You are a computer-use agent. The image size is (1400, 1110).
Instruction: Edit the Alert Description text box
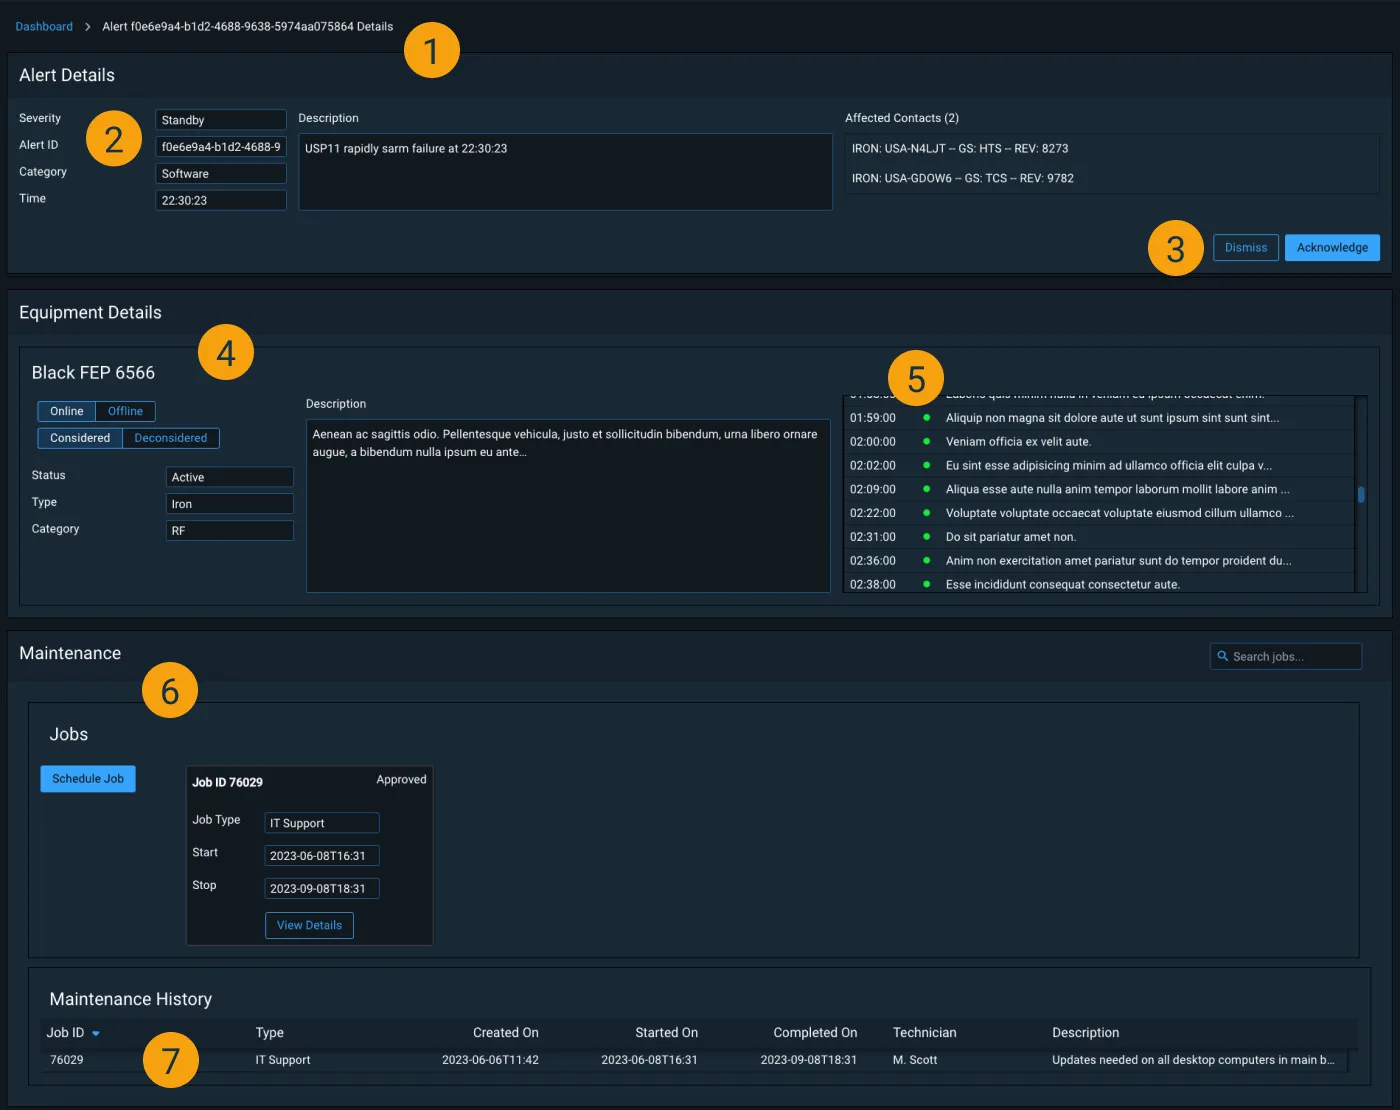click(565, 172)
